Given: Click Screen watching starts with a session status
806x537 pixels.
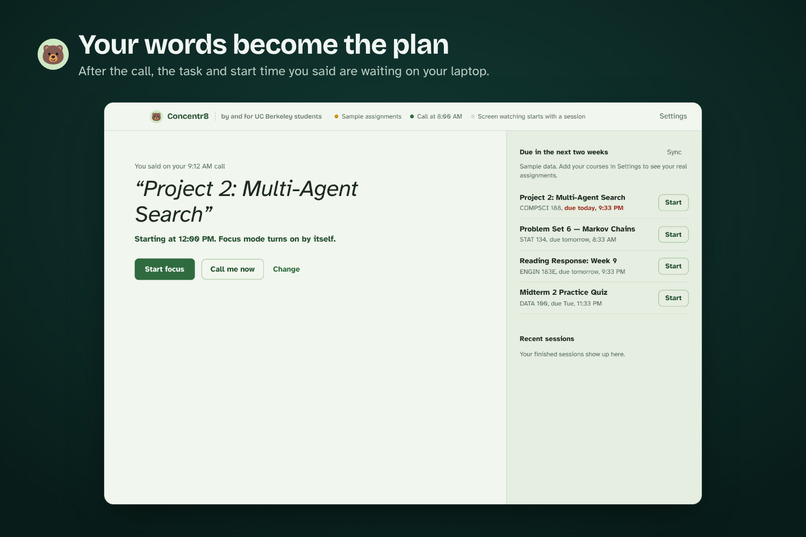Looking at the screenshot, I should point(528,117).
